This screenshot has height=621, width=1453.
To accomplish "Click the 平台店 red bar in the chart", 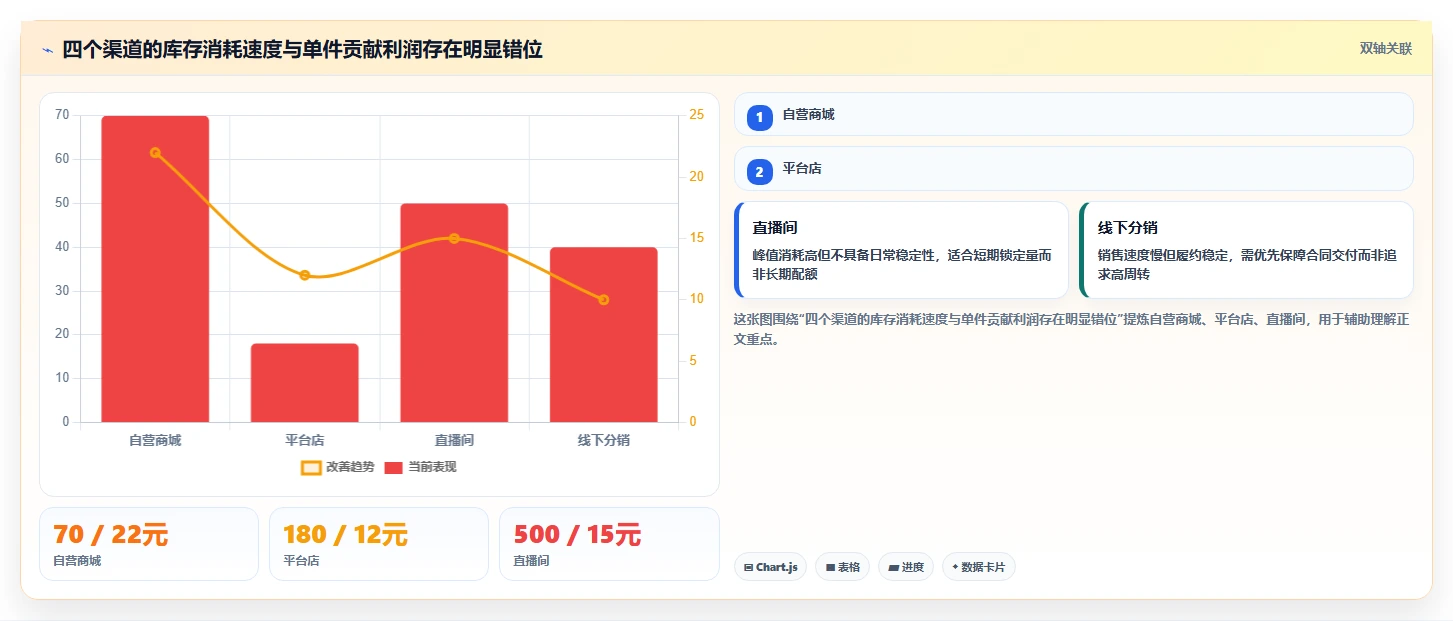I will 305,383.
